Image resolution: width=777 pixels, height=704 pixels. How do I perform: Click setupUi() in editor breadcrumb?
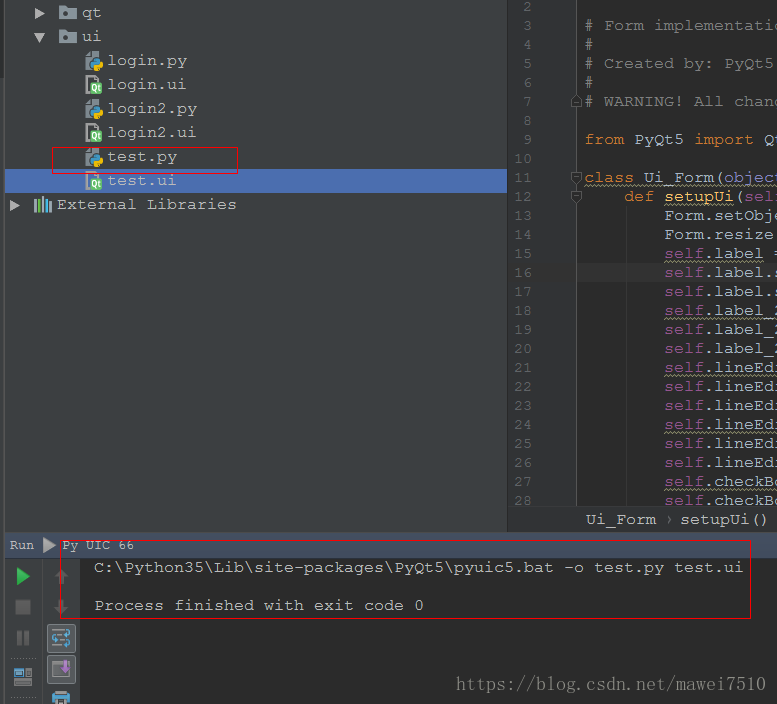click(723, 520)
